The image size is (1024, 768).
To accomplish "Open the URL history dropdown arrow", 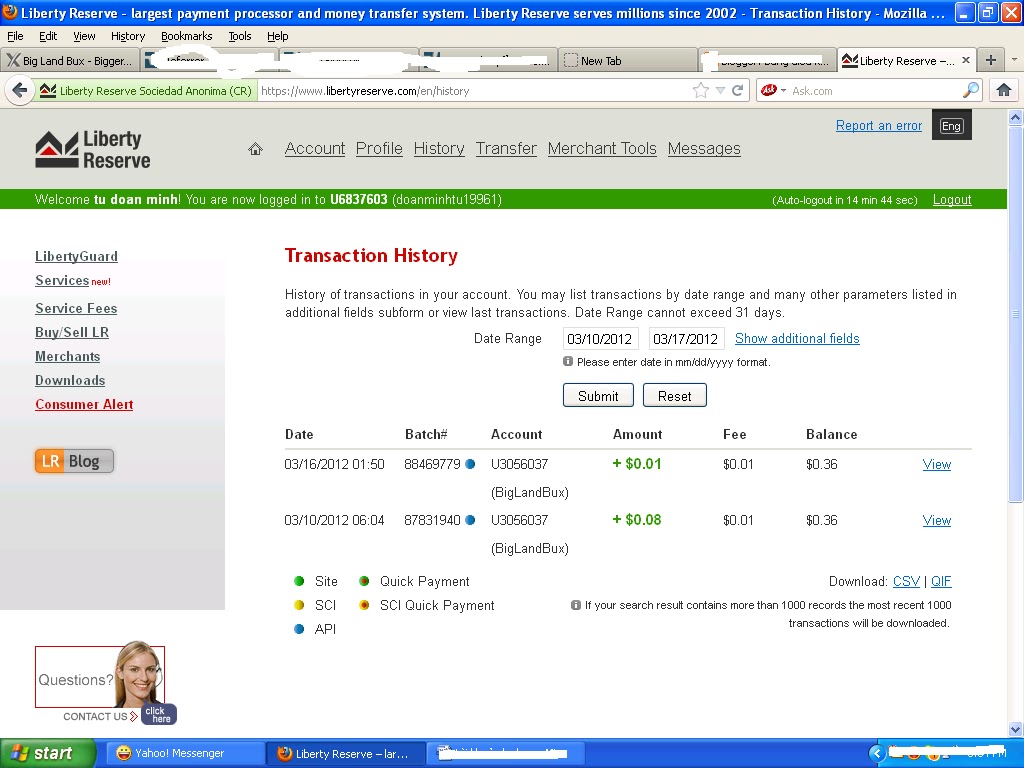I will click(x=720, y=91).
